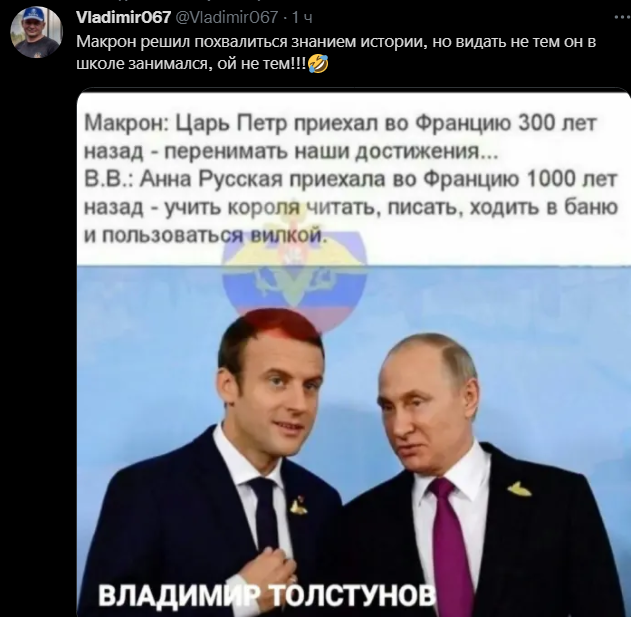Click the gold lapel pin on Macron's jacket
631x617 pixels.
coord(298,507)
